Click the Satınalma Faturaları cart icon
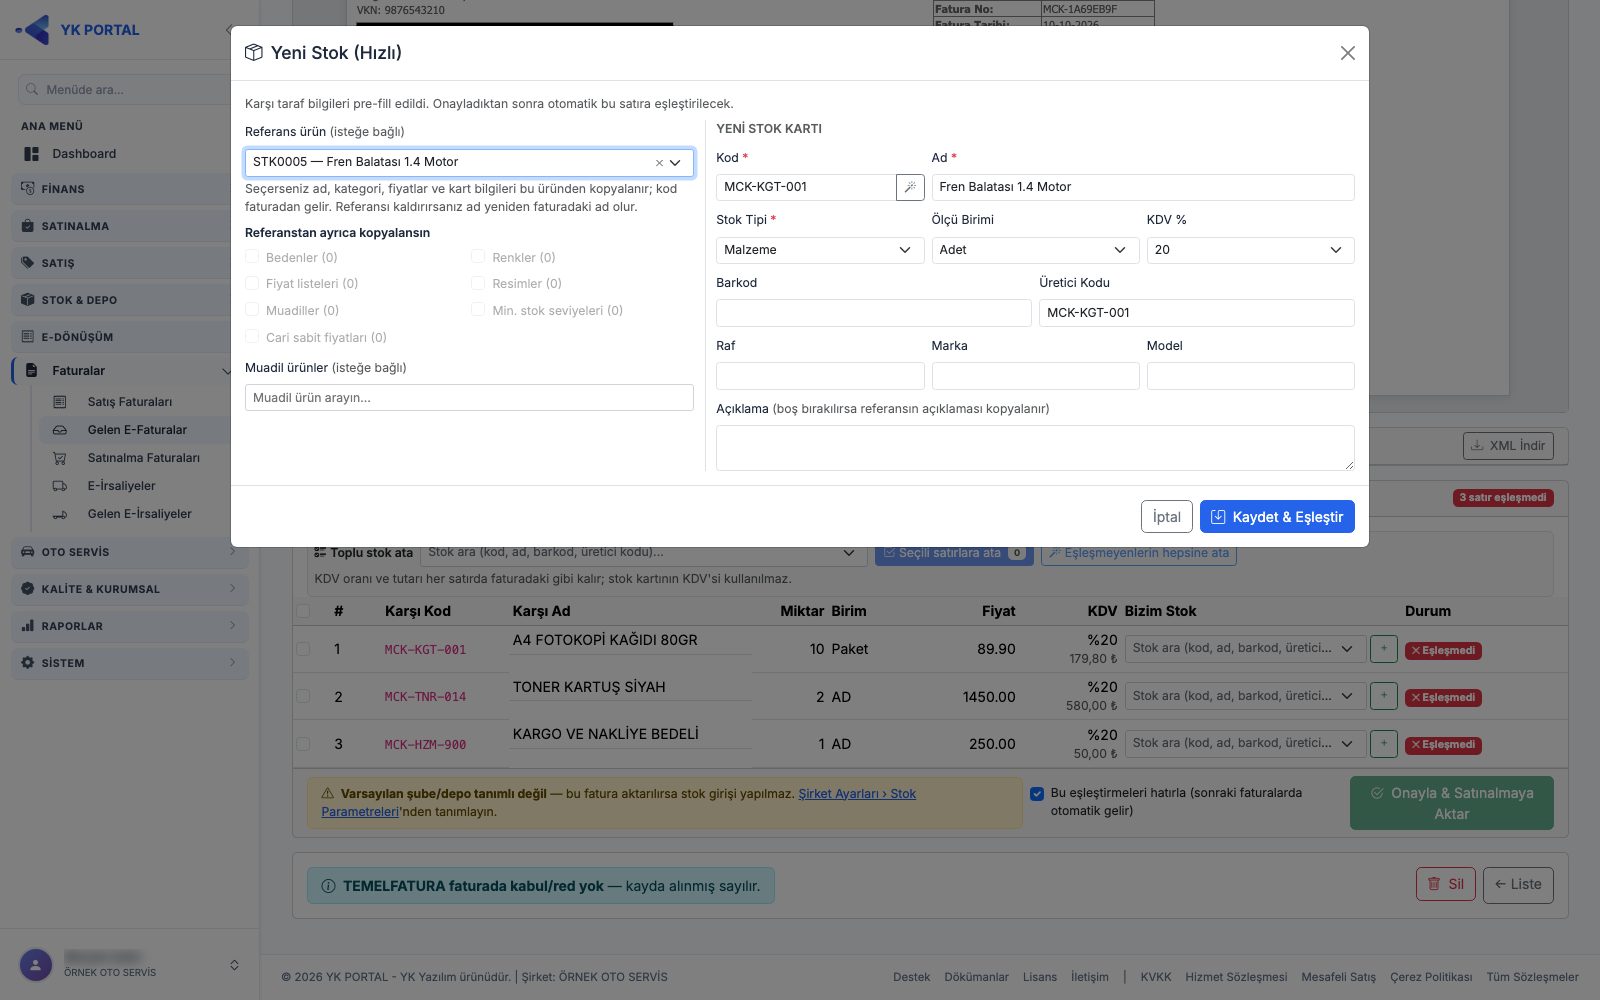1600x1000 pixels. point(60,458)
